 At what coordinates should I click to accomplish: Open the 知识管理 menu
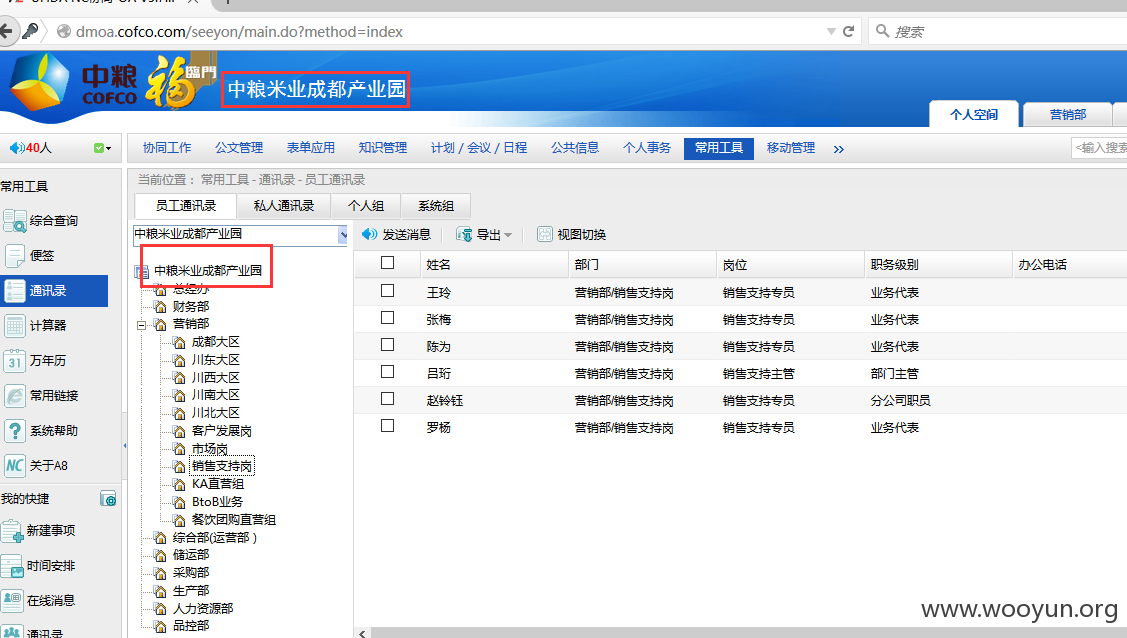(382, 148)
